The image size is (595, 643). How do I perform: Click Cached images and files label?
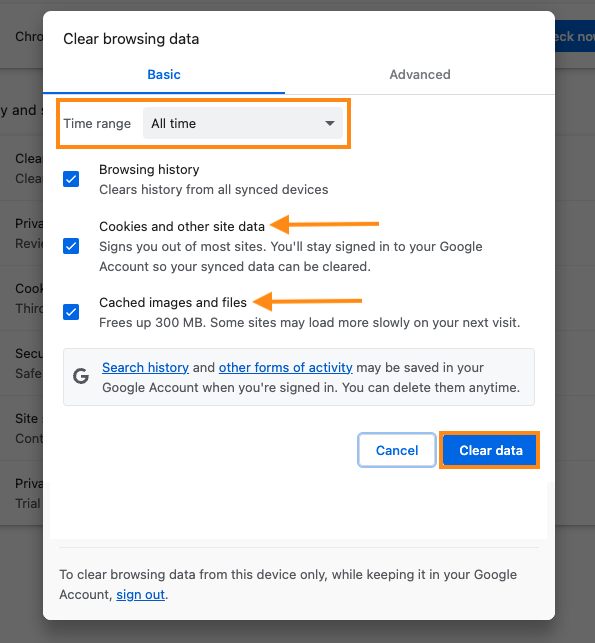coord(173,303)
